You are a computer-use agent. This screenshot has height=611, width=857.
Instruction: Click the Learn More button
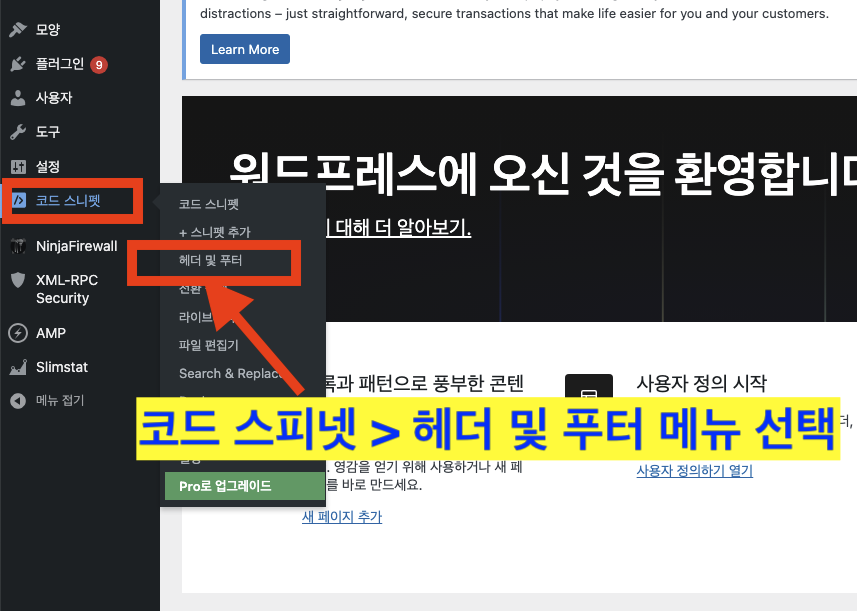pyautogui.click(x=244, y=48)
